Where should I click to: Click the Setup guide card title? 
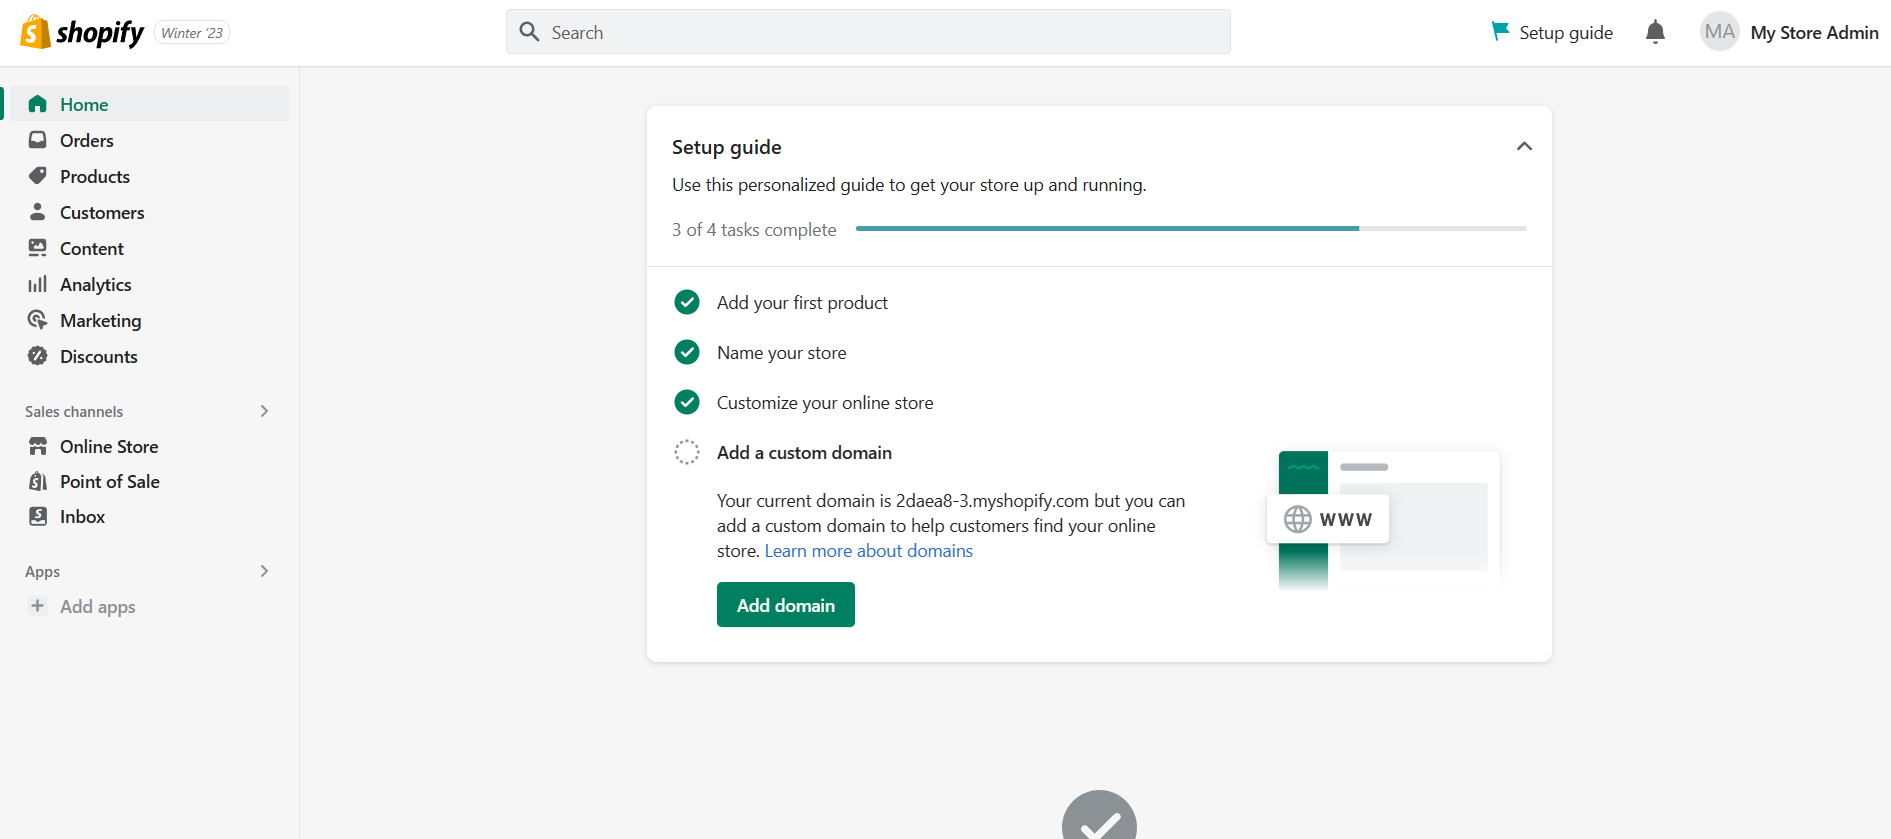click(727, 147)
